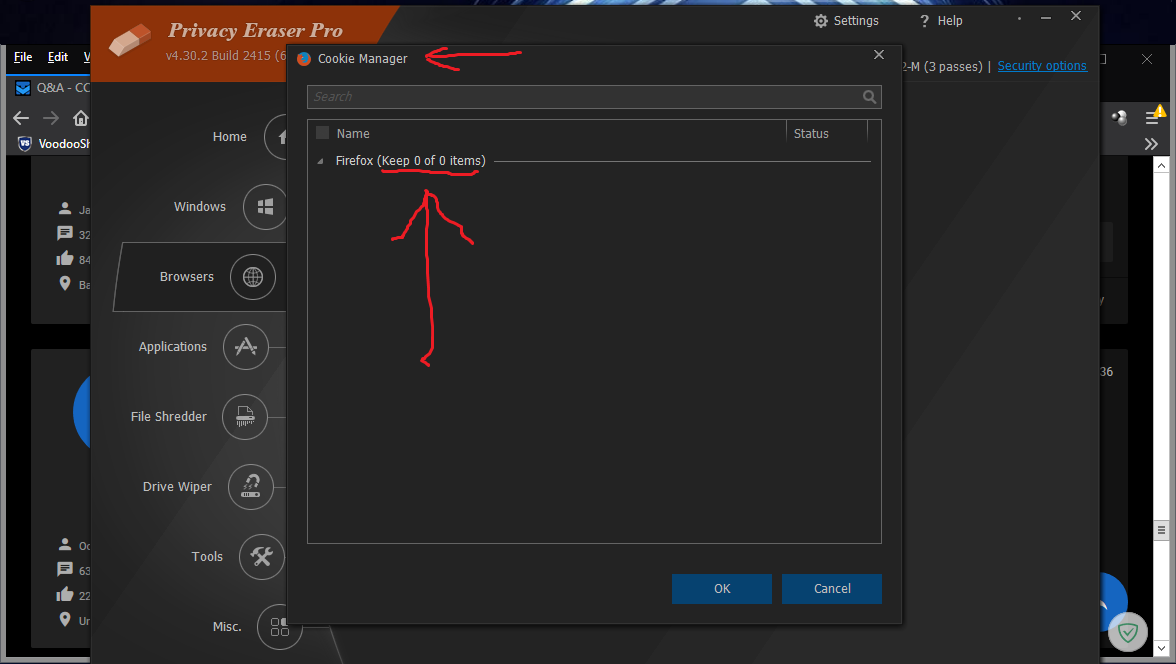Click the Help question mark icon
Screen dimensions: 1176x664
[x=924, y=21]
